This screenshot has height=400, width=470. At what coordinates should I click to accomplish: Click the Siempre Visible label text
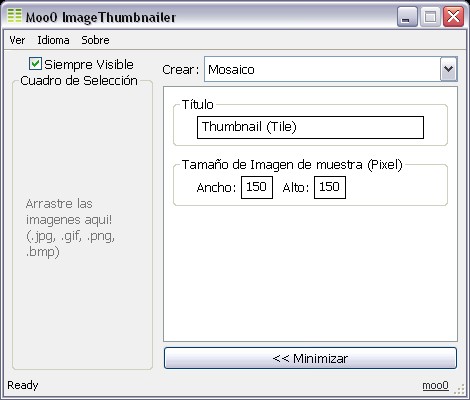point(89,64)
